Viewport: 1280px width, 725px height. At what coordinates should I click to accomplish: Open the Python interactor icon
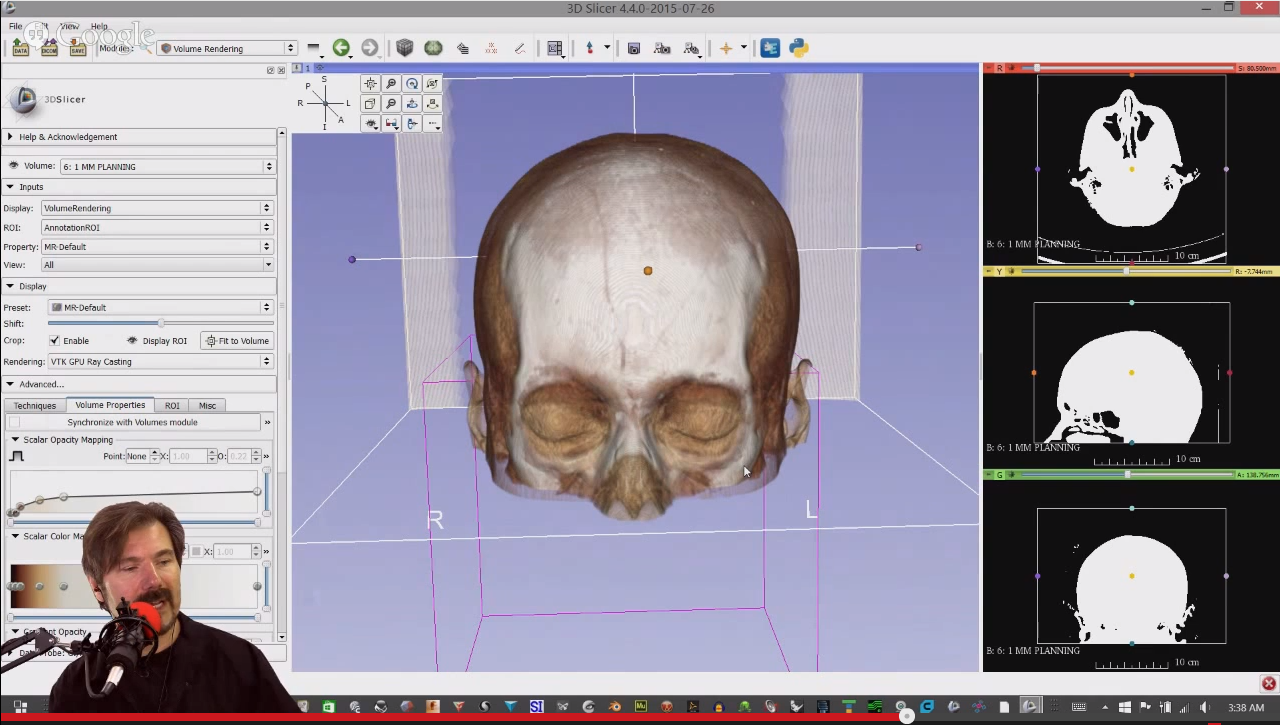[799, 48]
